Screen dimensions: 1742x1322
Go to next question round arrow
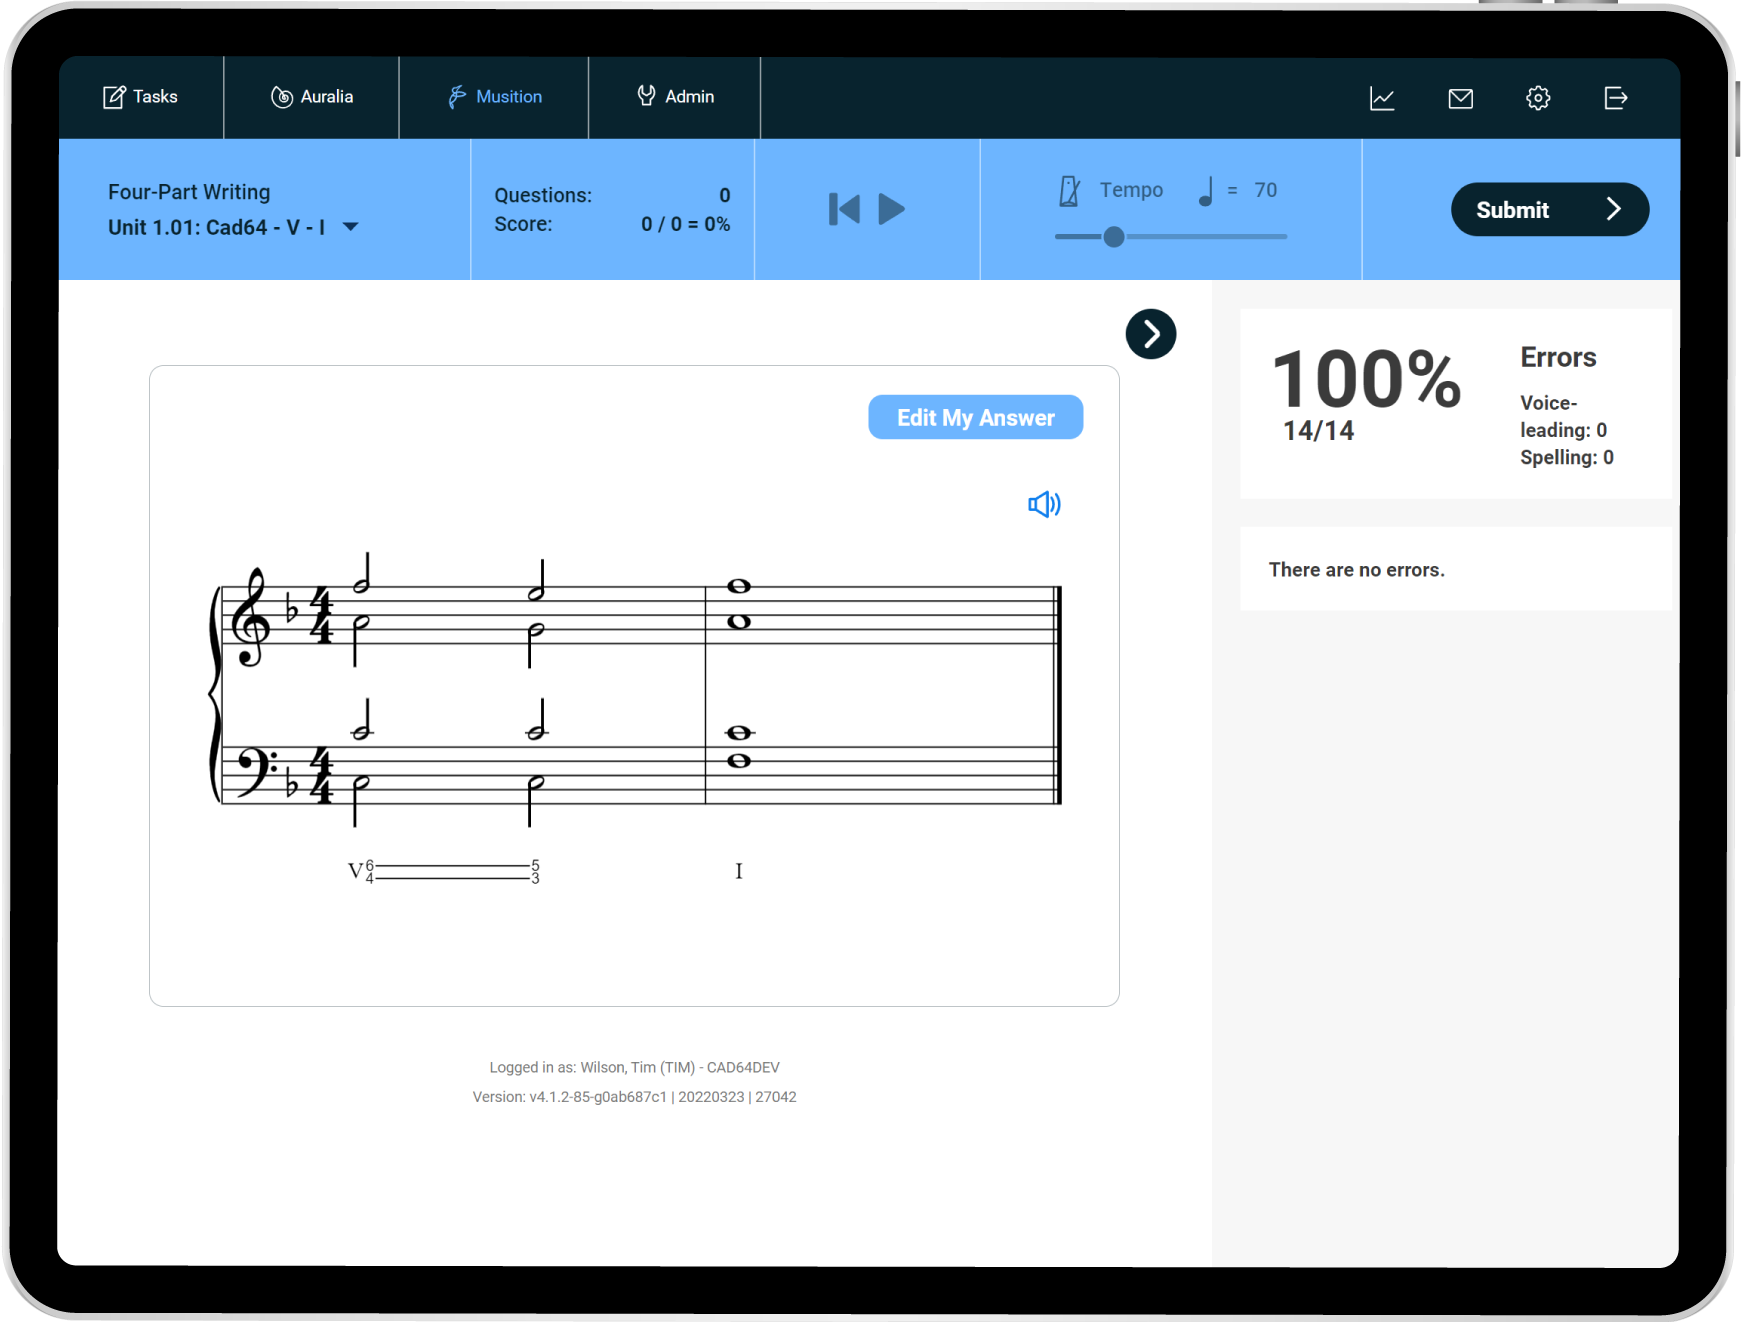coord(1150,334)
